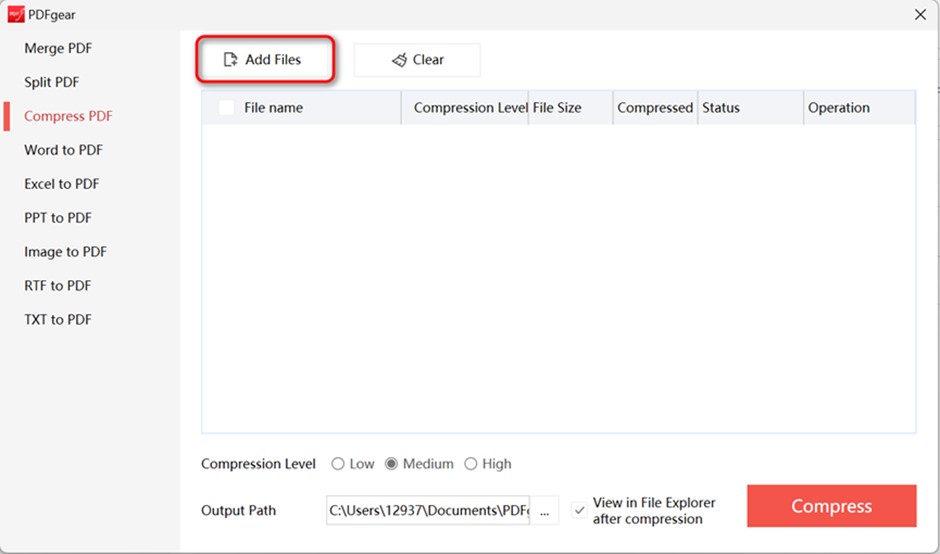Open Image to PDF converter
The height and width of the screenshot is (554, 940).
click(65, 252)
